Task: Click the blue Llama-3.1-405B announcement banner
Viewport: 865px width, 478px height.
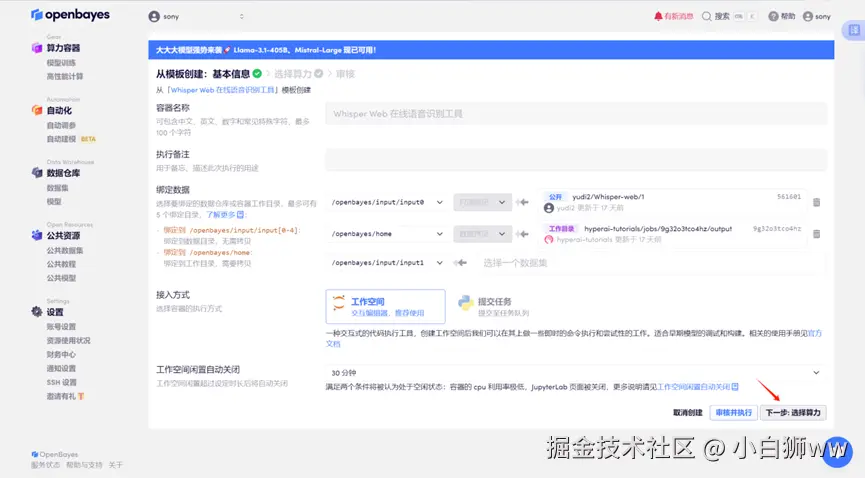Action: click(x=491, y=50)
